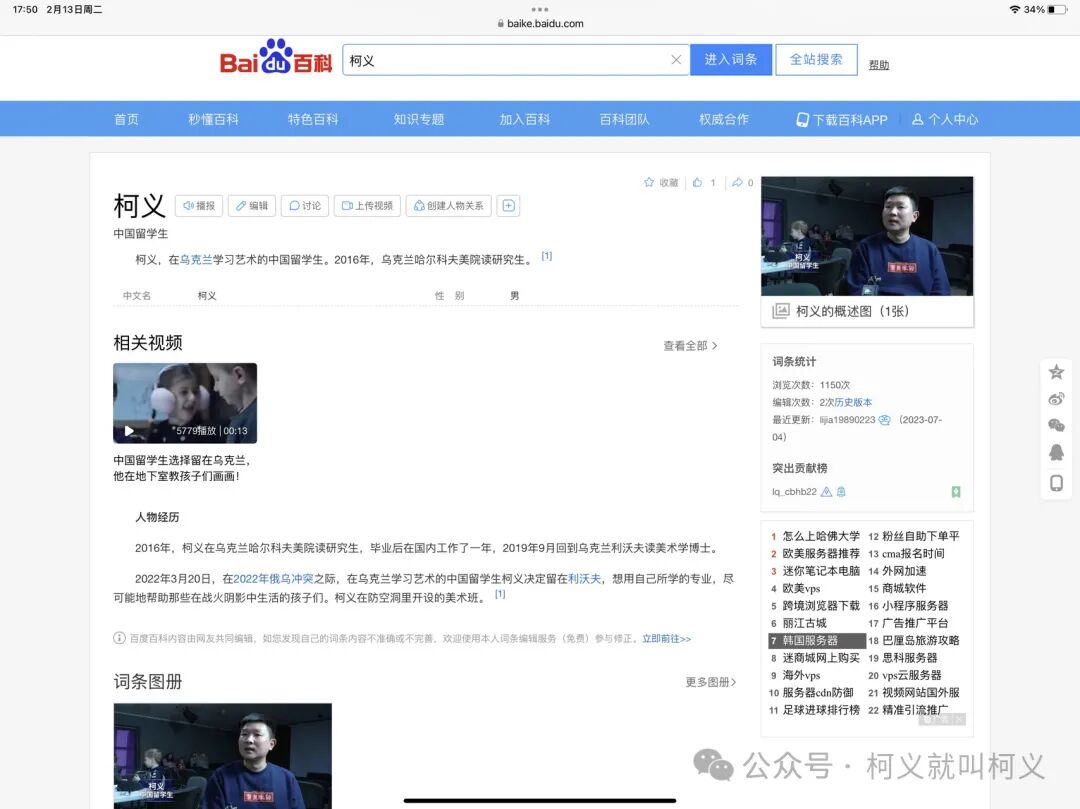Click contributor lq_cbhb22
This screenshot has width=1080, height=809.
coord(794,492)
